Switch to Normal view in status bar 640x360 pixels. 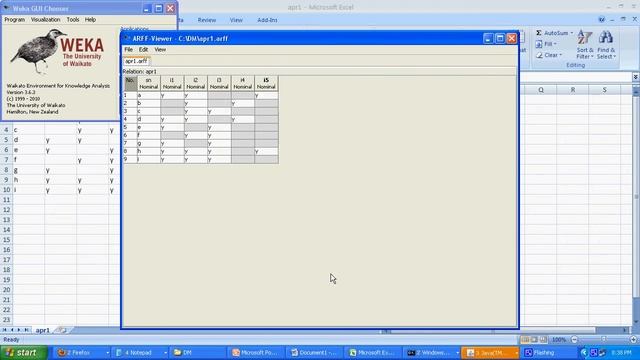pyautogui.click(x=525, y=340)
